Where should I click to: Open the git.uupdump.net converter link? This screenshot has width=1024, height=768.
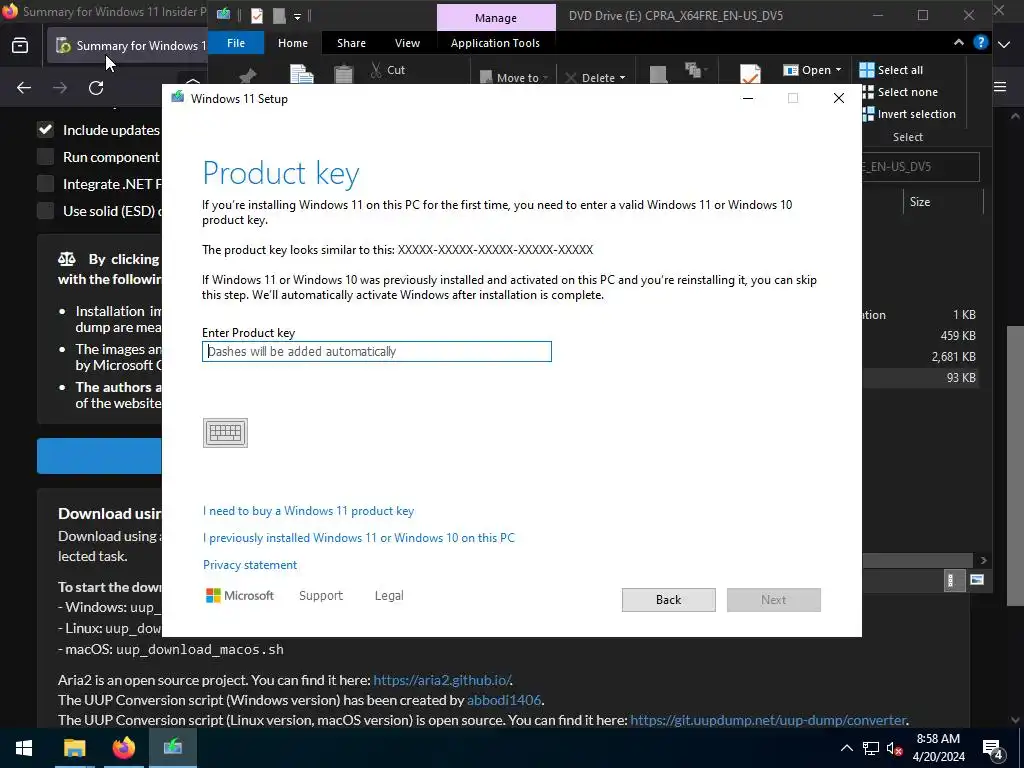(x=768, y=720)
